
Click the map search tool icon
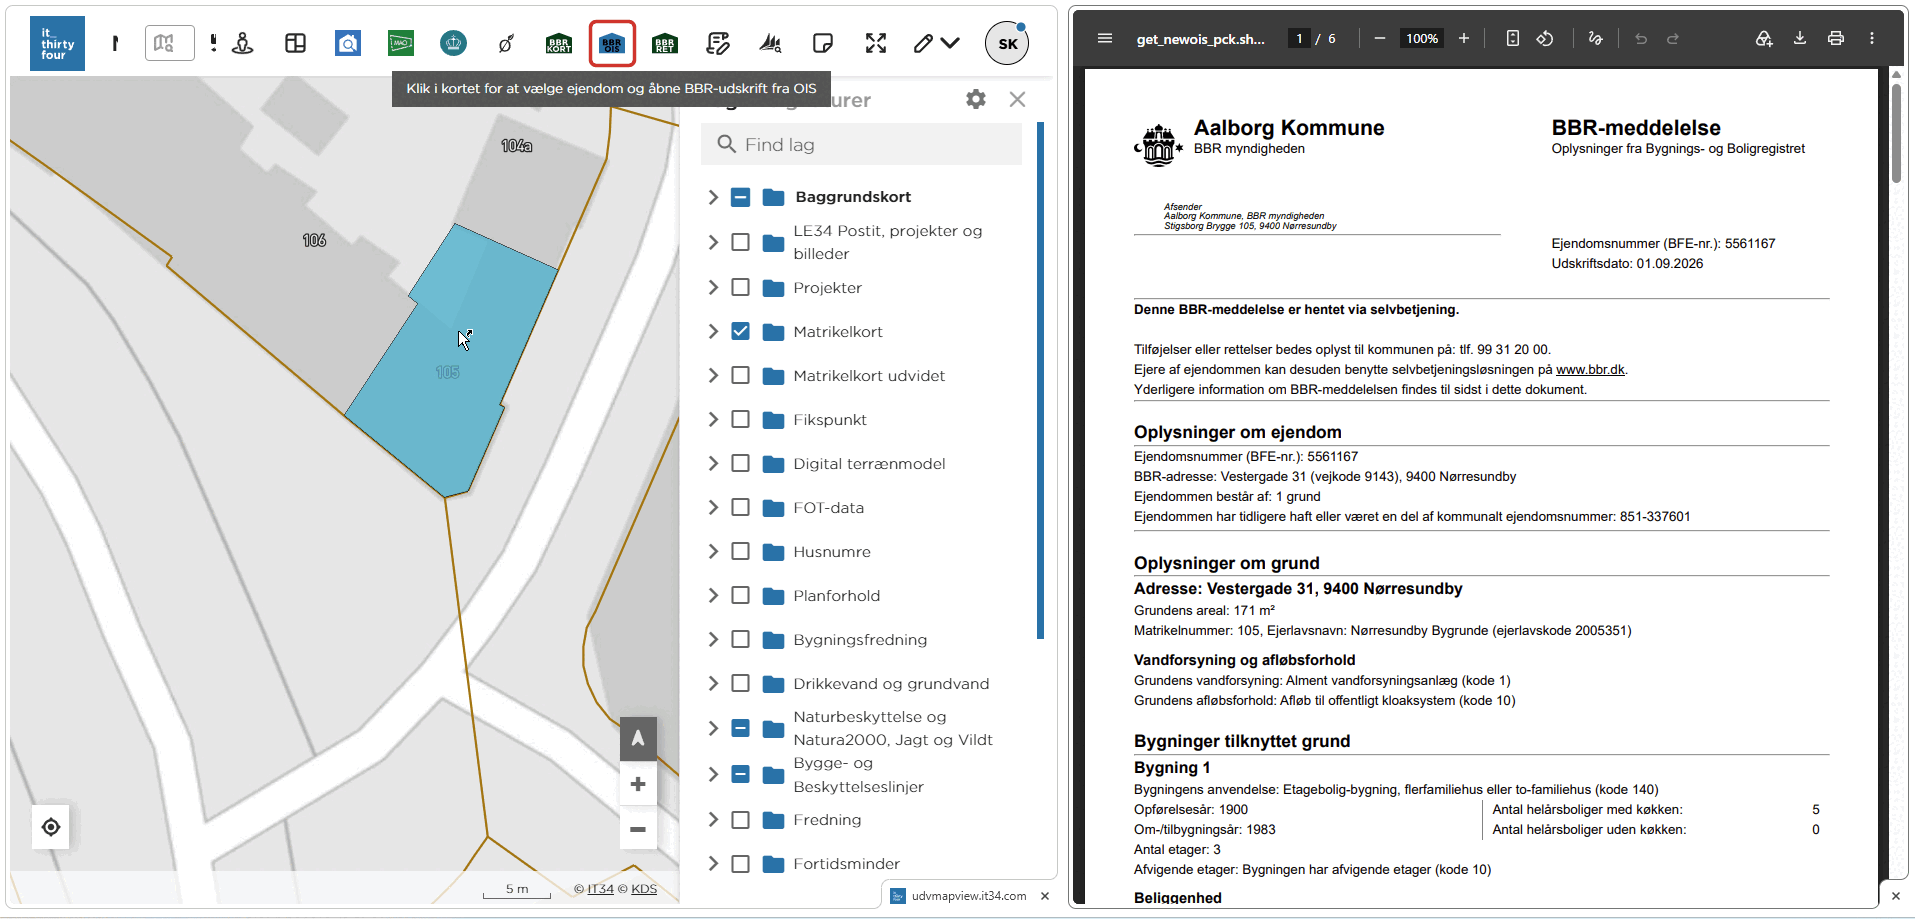[x=169, y=43]
